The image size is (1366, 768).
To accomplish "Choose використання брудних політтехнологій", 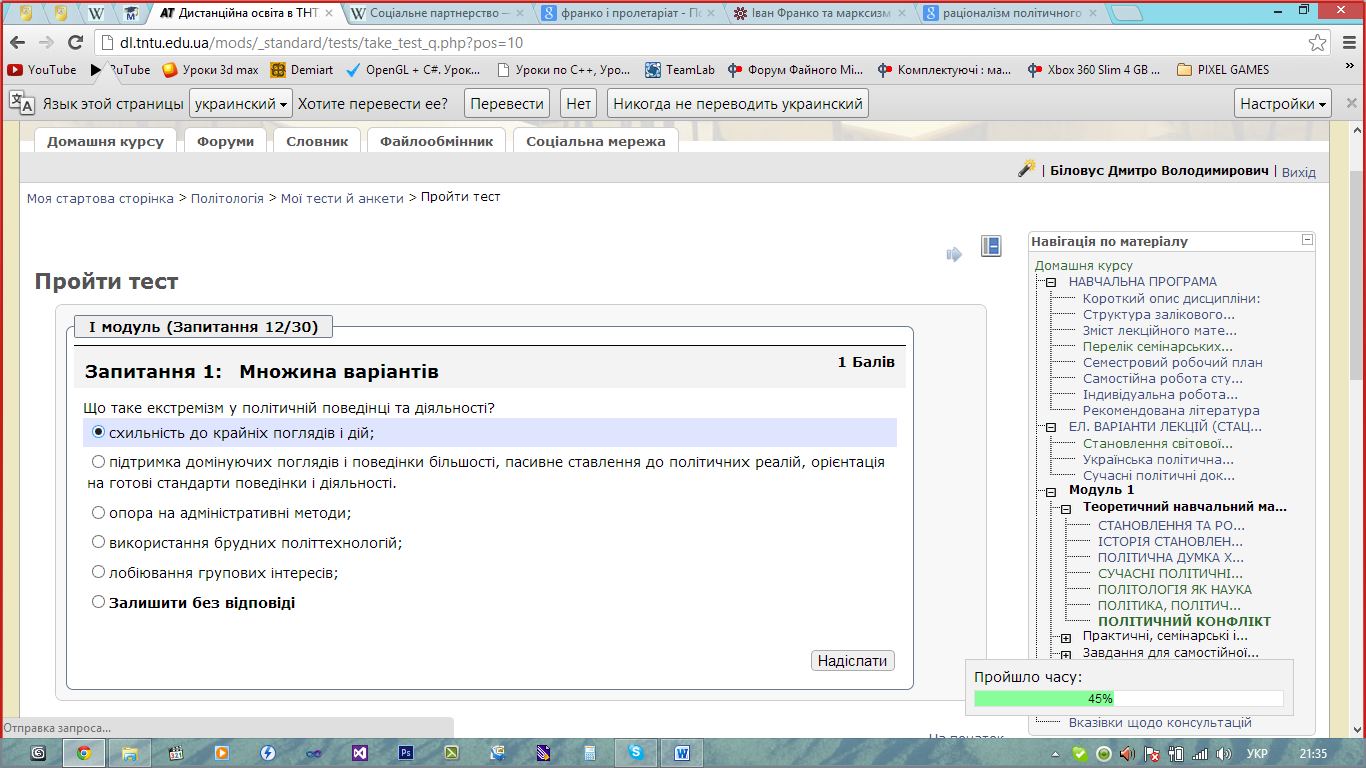I will [98, 542].
